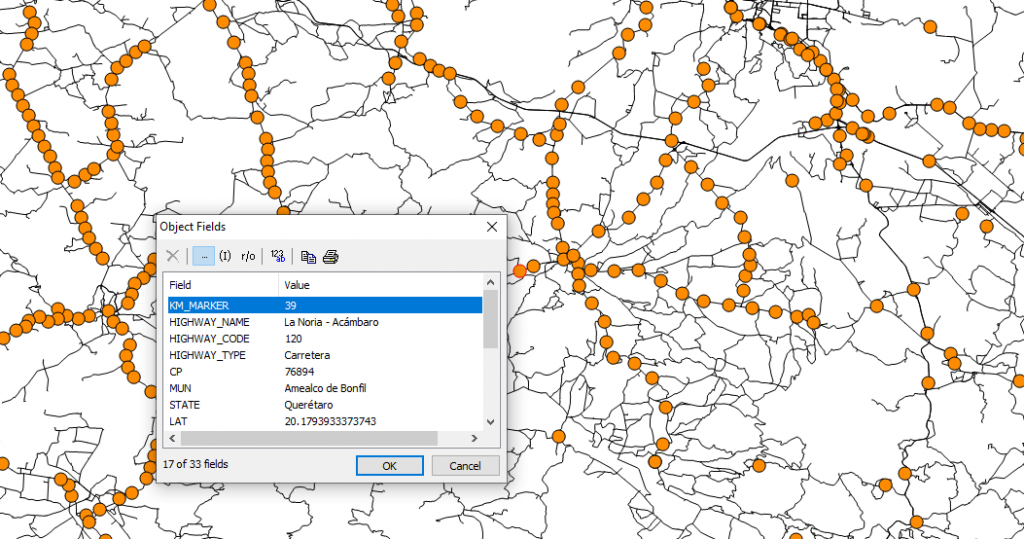This screenshot has height=539, width=1024.
Task: Select the MUN field row
Action: pos(325,388)
